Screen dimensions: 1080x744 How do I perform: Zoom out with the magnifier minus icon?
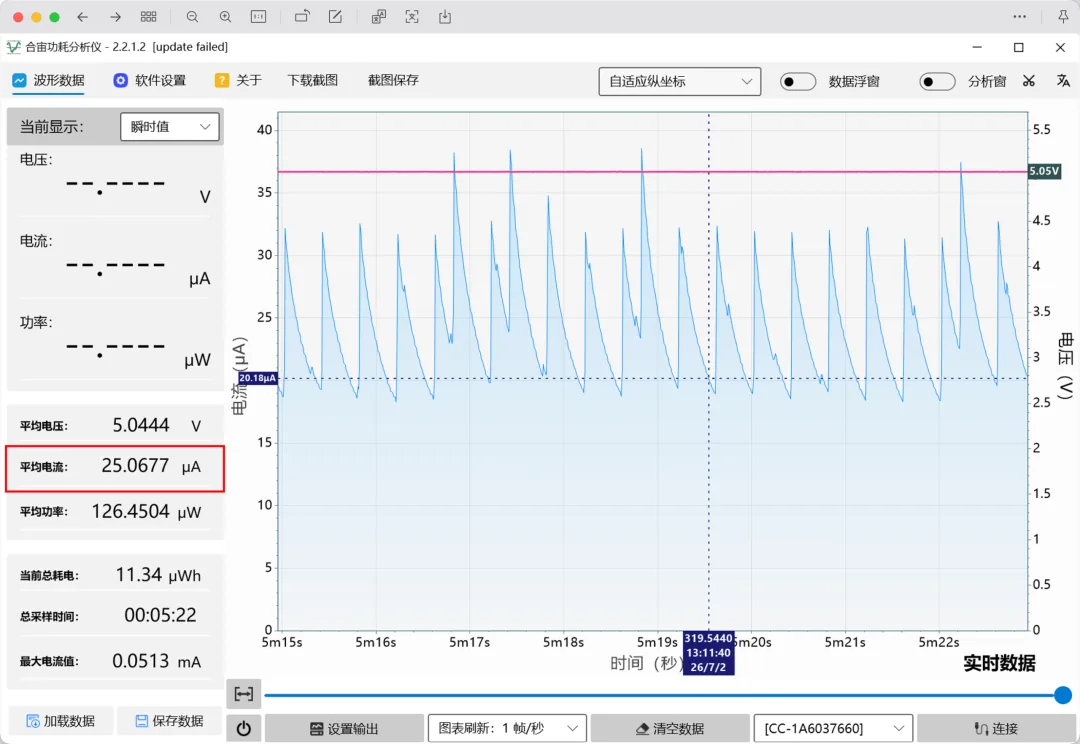pyautogui.click(x=192, y=17)
